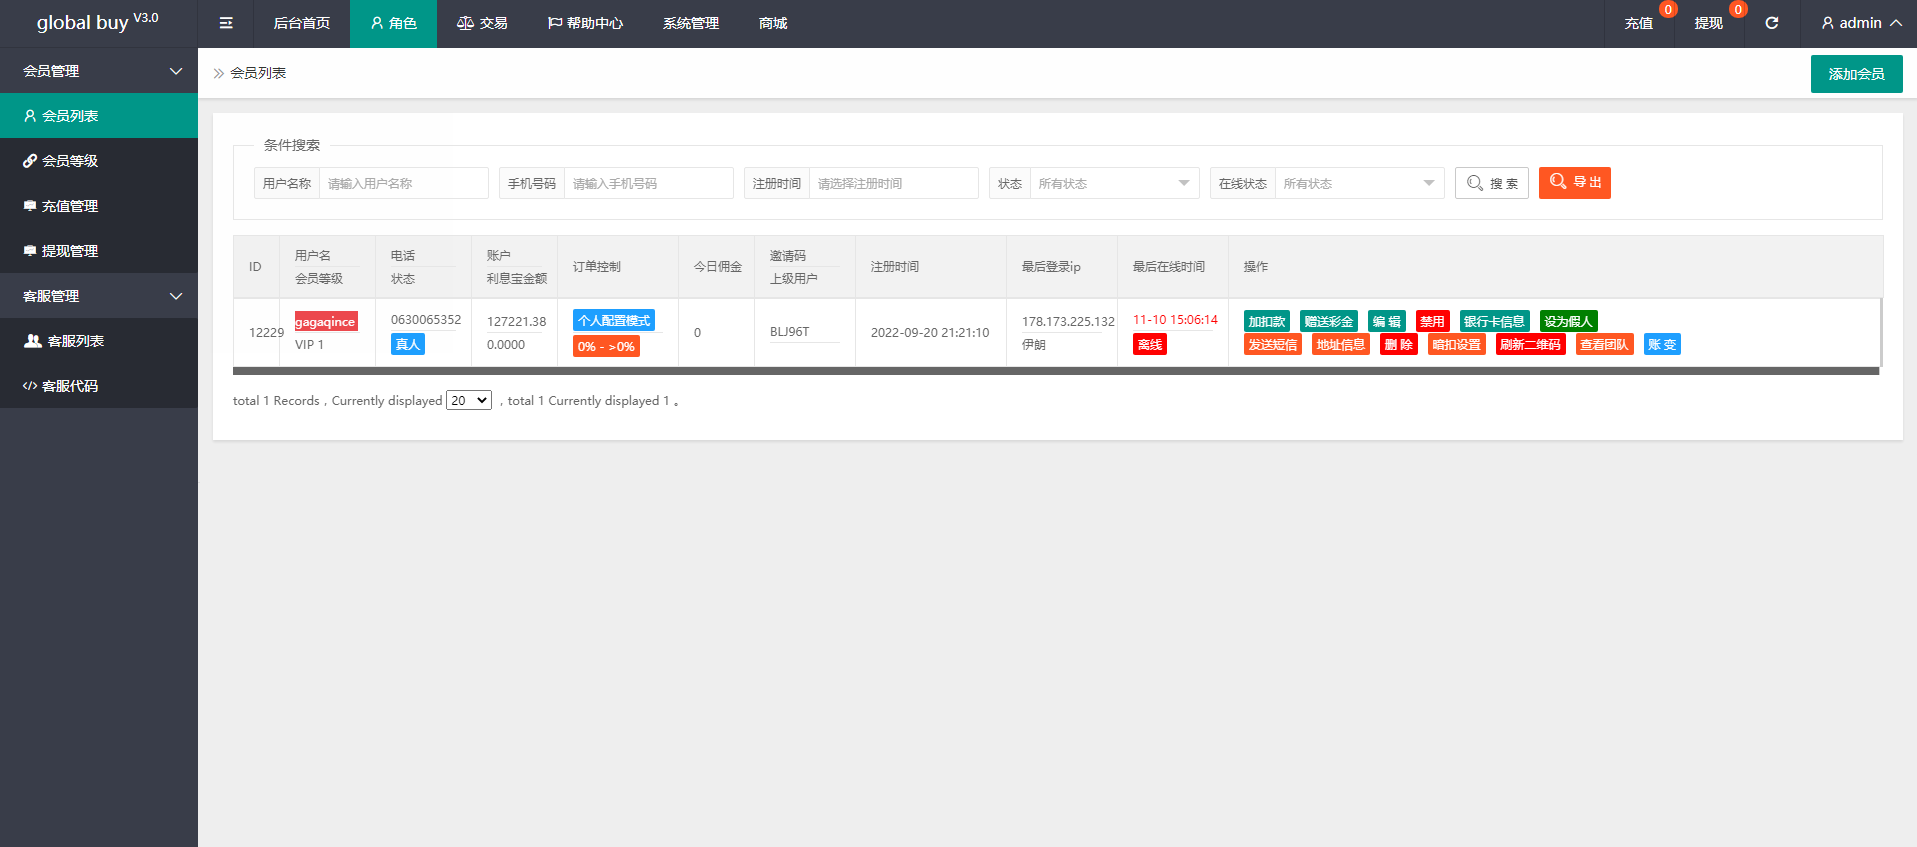This screenshot has width=1917, height=847.
Task: Open the 充值 recharge notification
Action: (1638, 23)
